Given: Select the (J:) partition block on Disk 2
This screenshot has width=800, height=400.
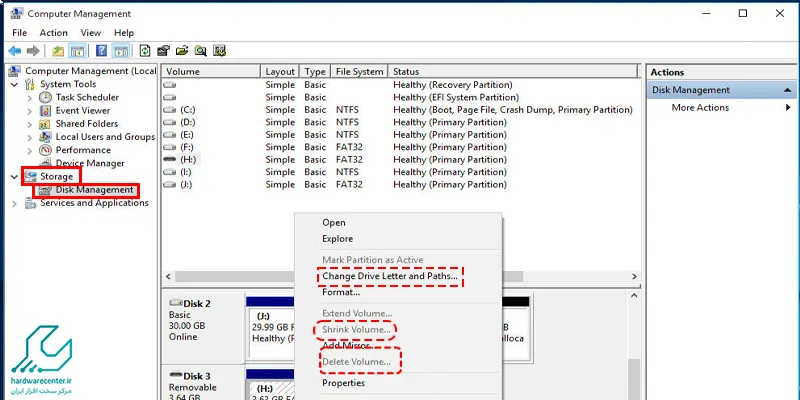Looking at the screenshot, I should [x=271, y=327].
